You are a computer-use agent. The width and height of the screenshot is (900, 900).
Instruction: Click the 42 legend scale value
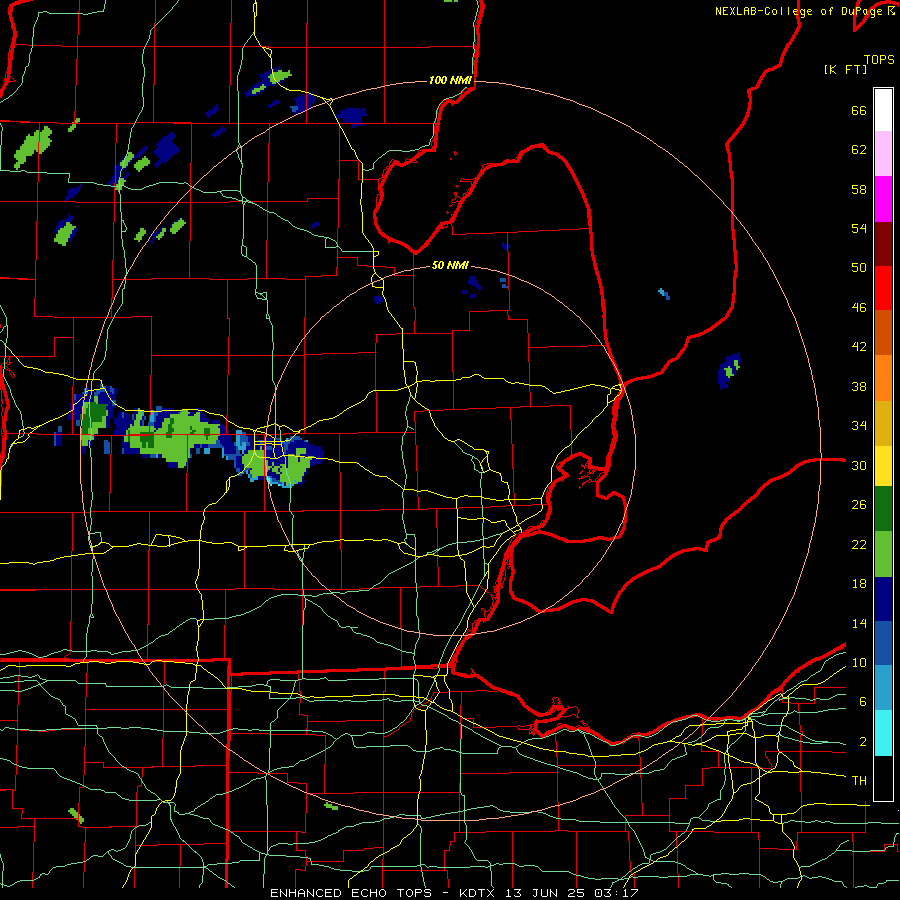859,346
